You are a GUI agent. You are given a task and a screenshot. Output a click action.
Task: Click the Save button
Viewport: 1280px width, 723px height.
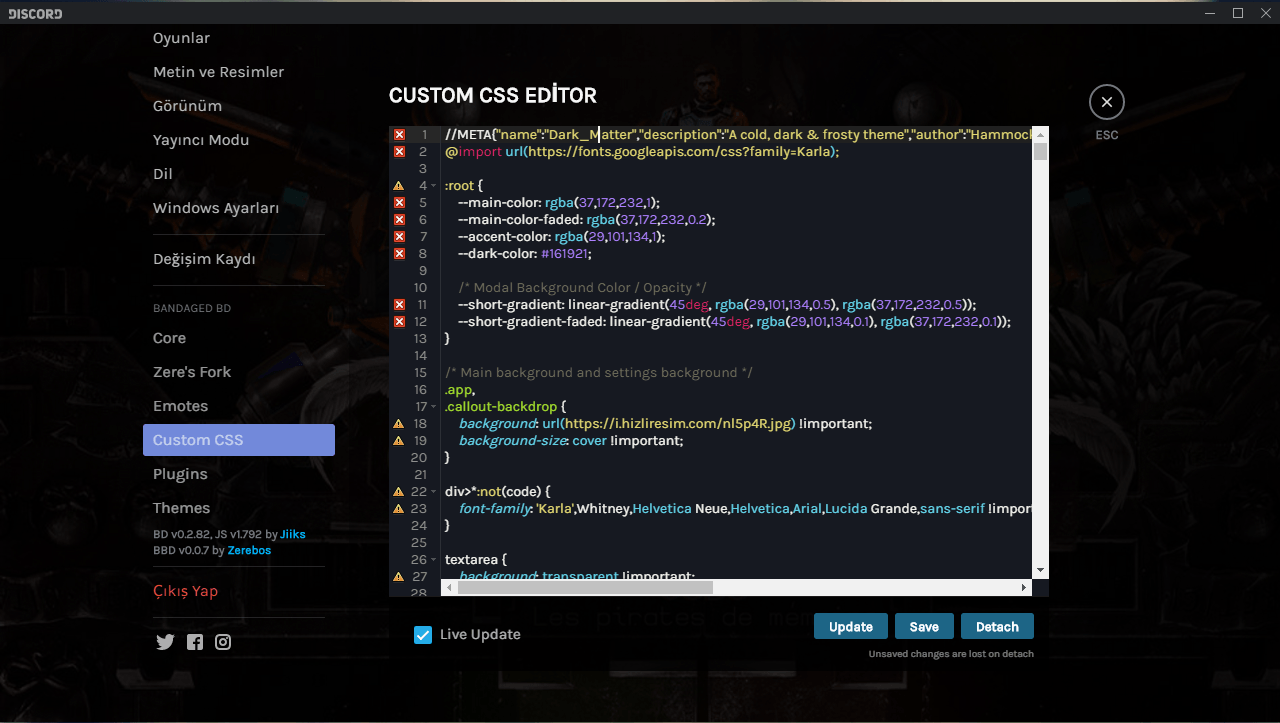point(924,626)
